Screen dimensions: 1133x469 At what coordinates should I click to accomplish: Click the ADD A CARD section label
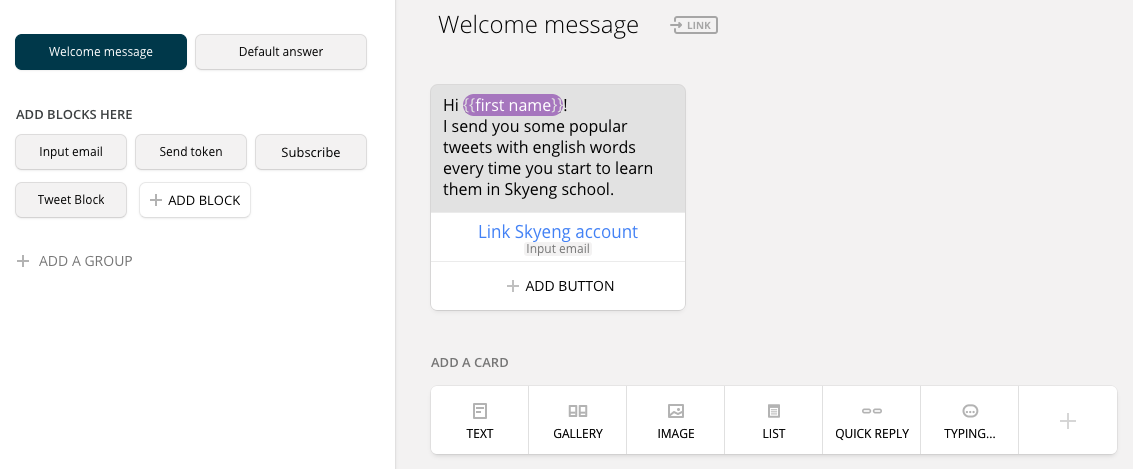coord(470,363)
